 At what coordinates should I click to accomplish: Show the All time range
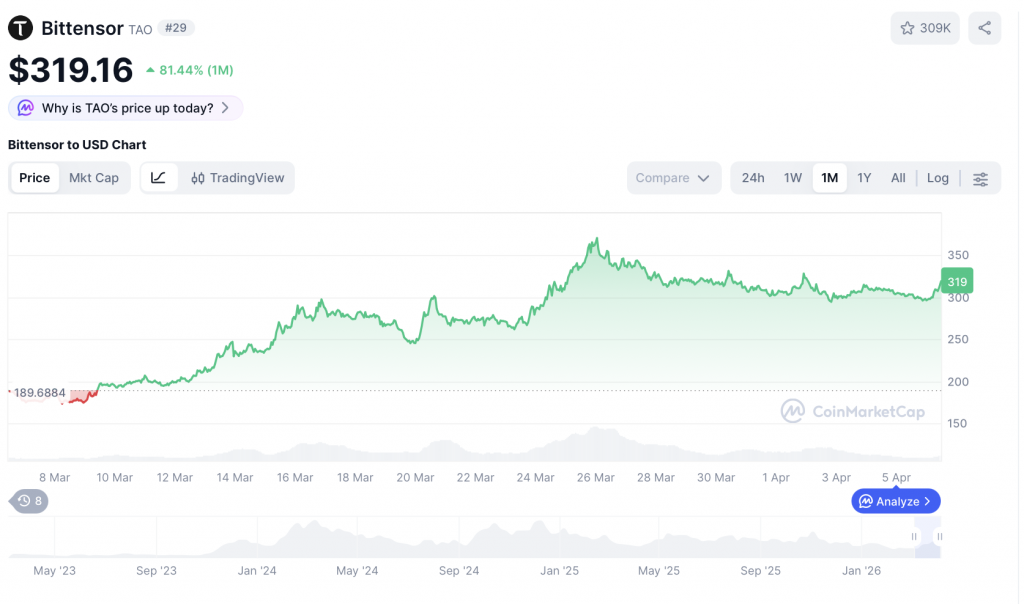tap(898, 178)
